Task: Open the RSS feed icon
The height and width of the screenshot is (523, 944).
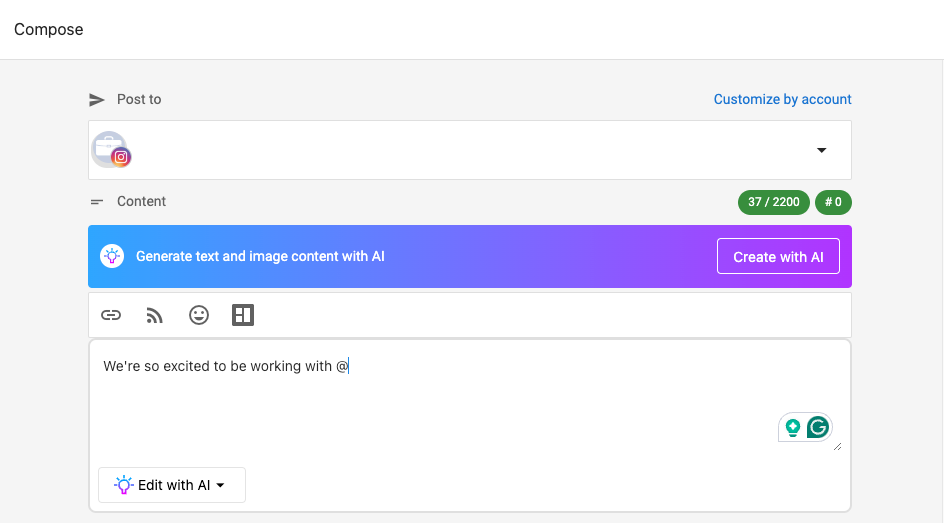Action: [155, 315]
